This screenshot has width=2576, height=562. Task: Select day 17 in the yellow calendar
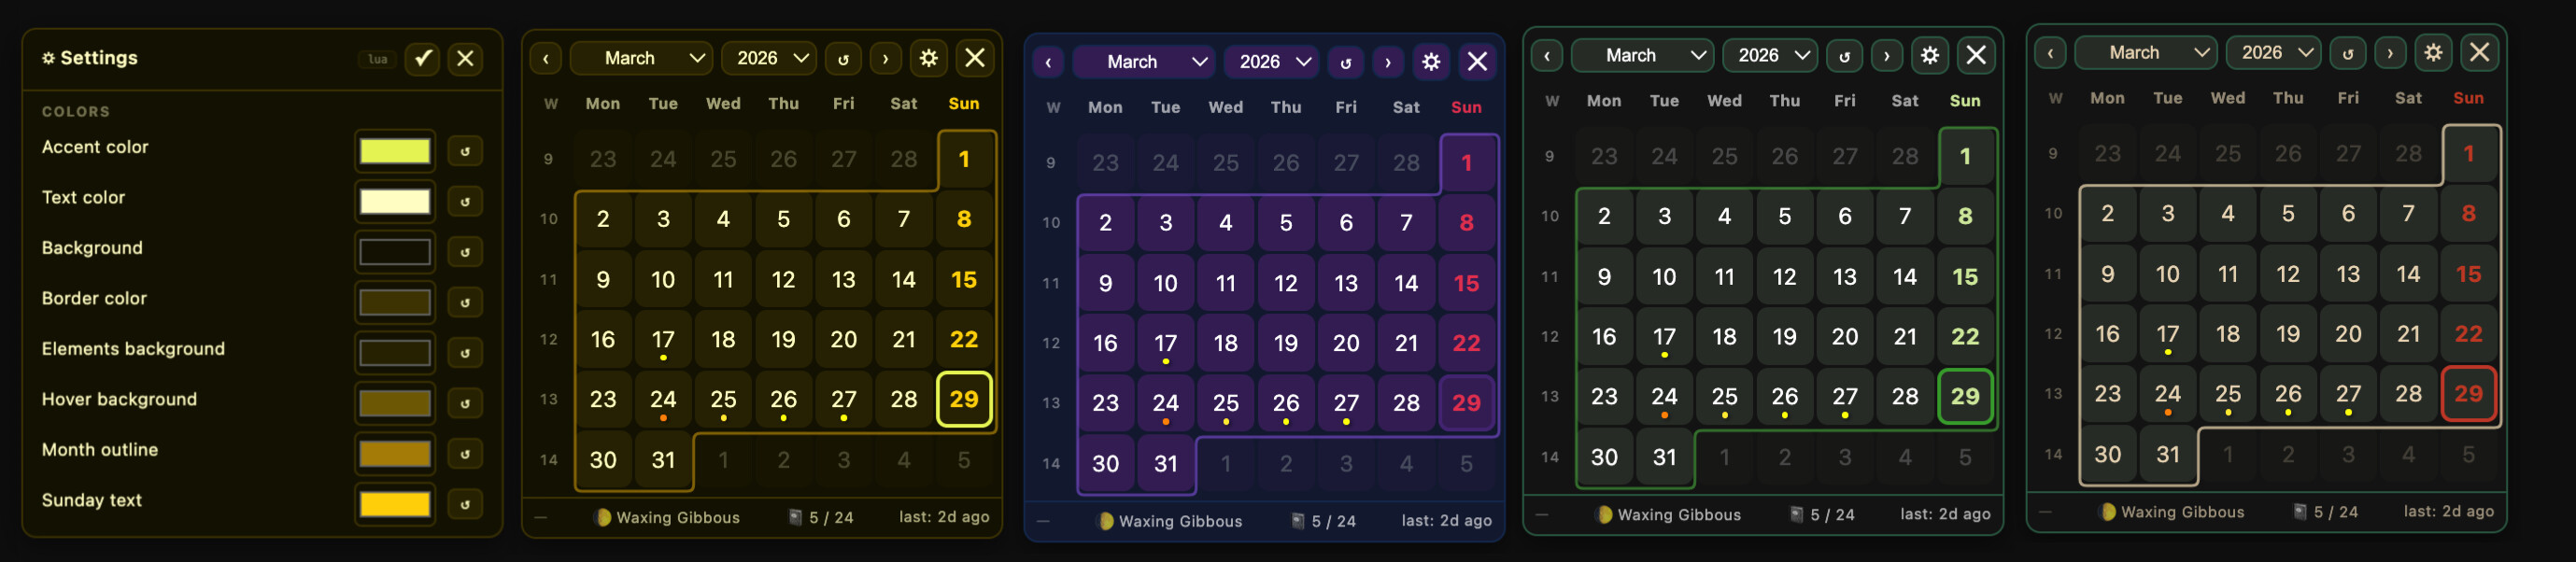tap(663, 340)
